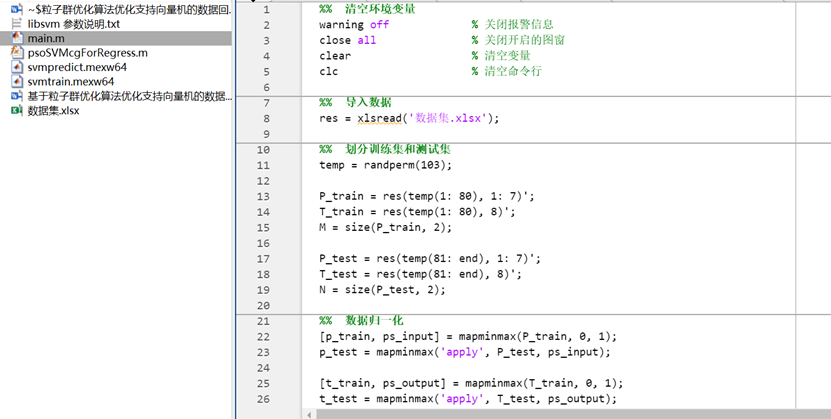Click the '[t_train, ps_output]' mapminmax line
Viewport: 831px width, 419px height.
pyautogui.click(x=471, y=384)
